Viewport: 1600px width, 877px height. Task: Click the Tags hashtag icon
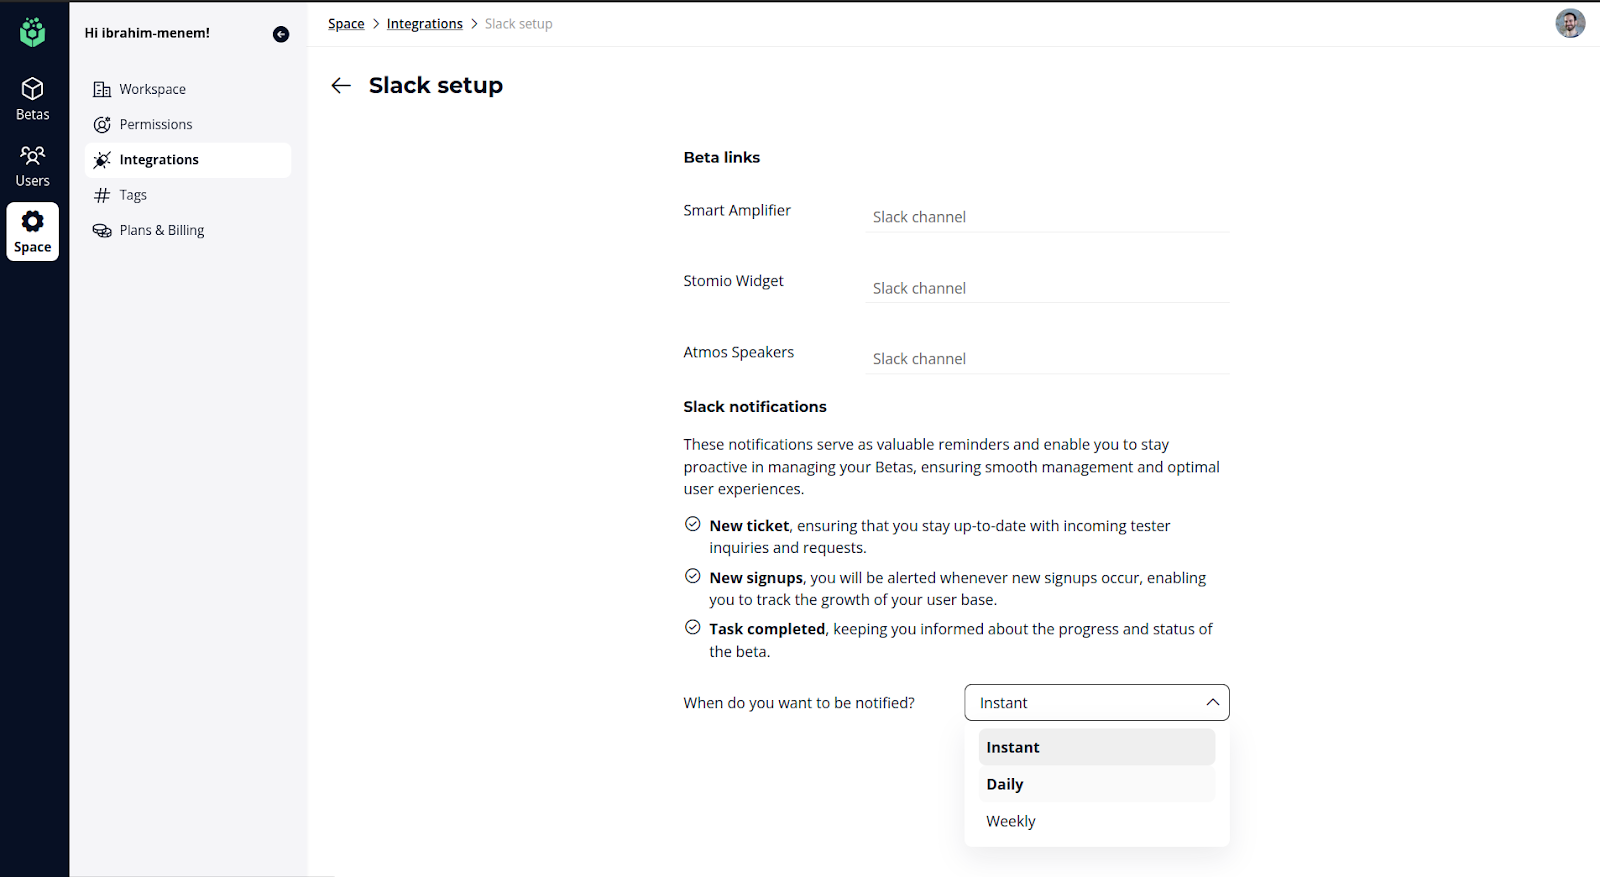[102, 196]
